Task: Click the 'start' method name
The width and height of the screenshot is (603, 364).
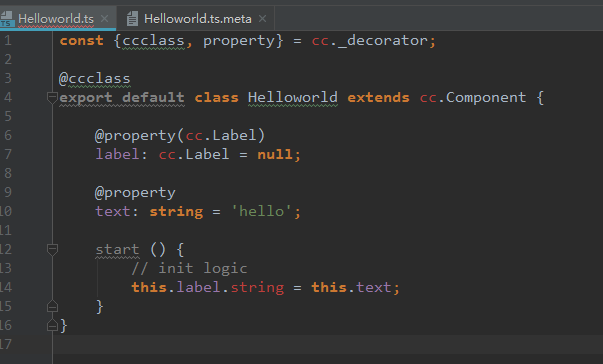Action: (117, 250)
